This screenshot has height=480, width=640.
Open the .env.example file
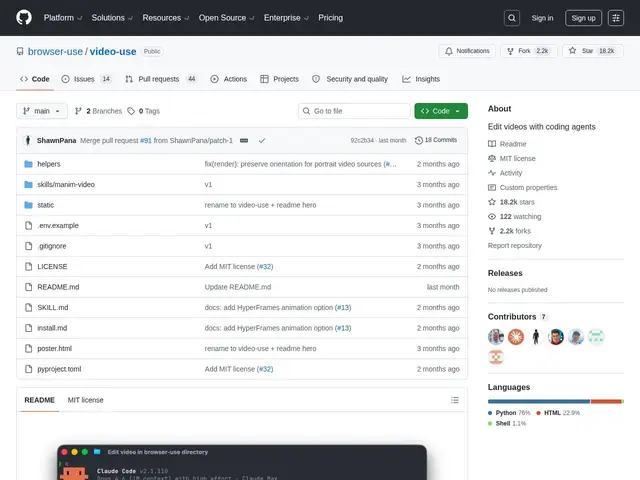pos(58,225)
